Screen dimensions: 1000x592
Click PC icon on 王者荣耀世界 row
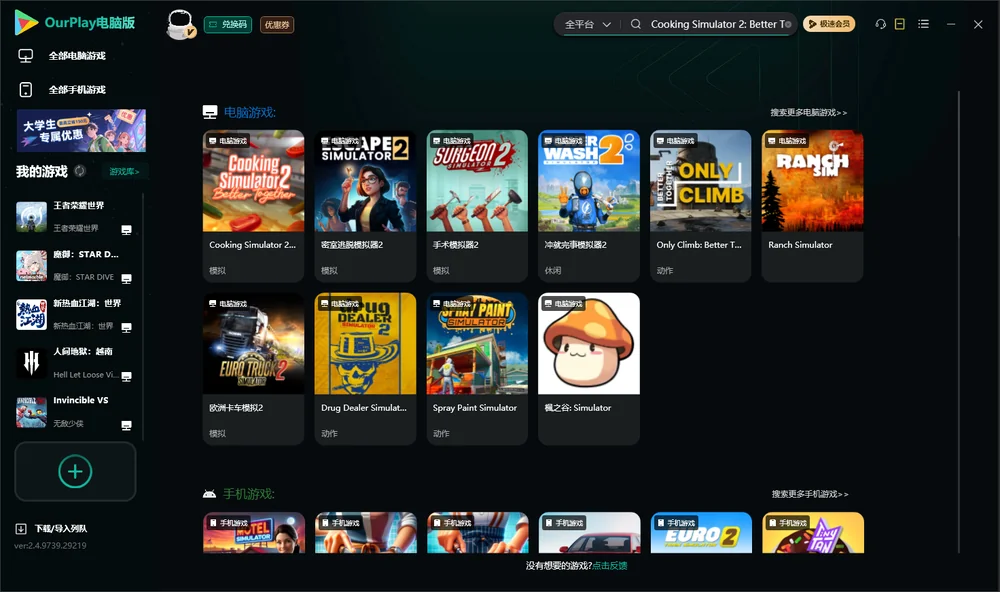point(126,230)
